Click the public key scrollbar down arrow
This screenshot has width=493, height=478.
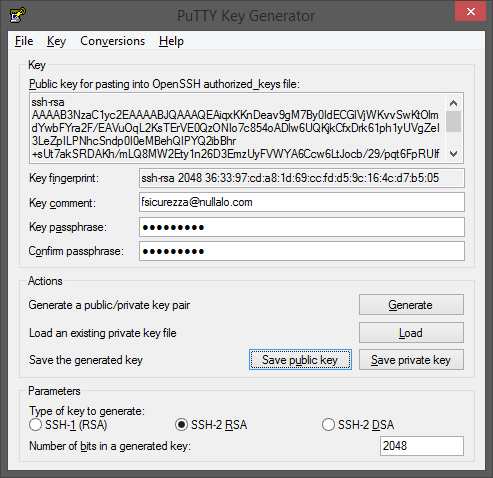(453, 154)
